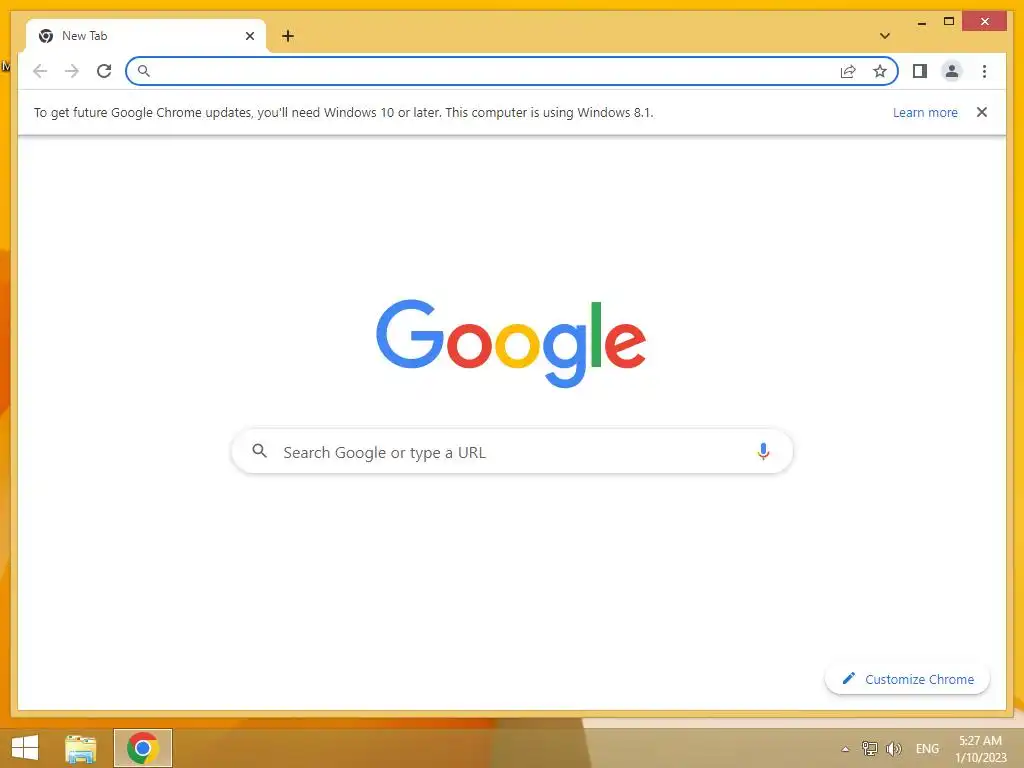Open Customize Chrome
The height and width of the screenshot is (768, 1024).
click(908, 679)
